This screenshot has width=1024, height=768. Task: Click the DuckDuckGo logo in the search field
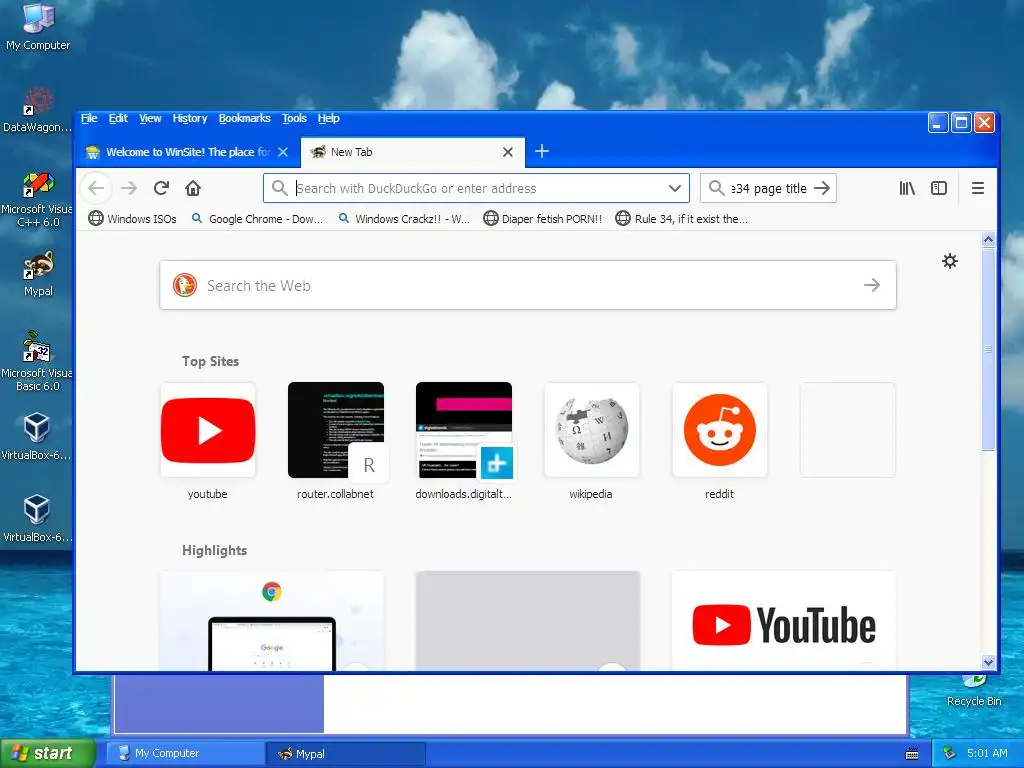pyautogui.click(x=185, y=285)
